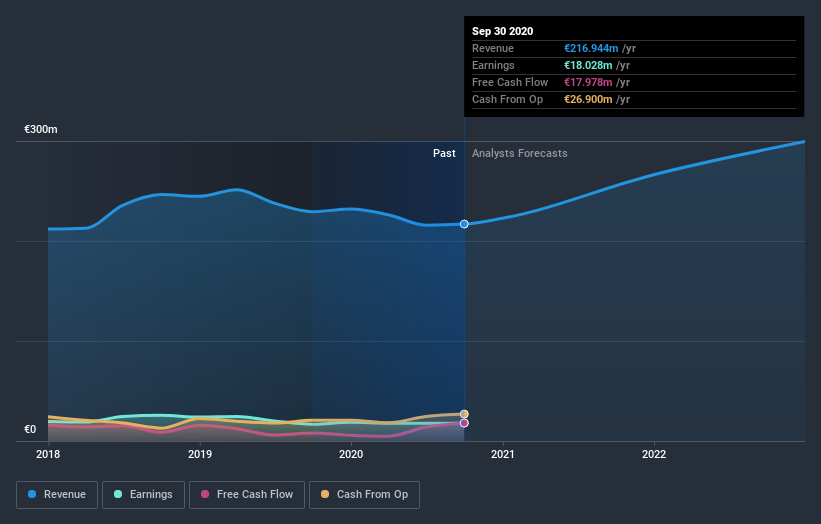Click the €17.978m free cash flow value
The width and height of the screenshot is (821, 524).
click(588, 82)
